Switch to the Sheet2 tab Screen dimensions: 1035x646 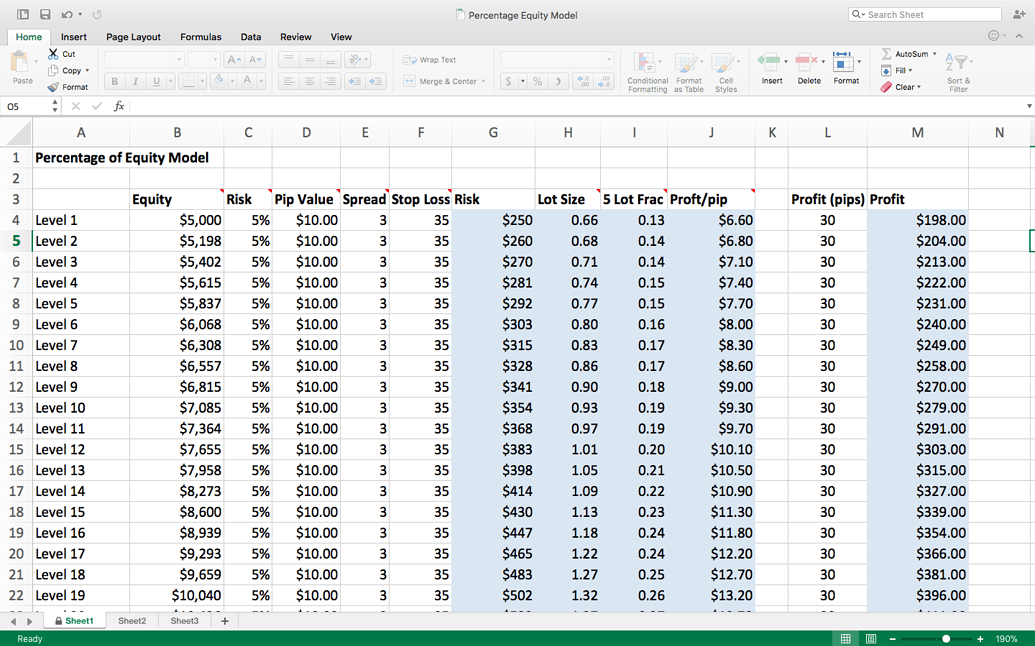(132, 621)
